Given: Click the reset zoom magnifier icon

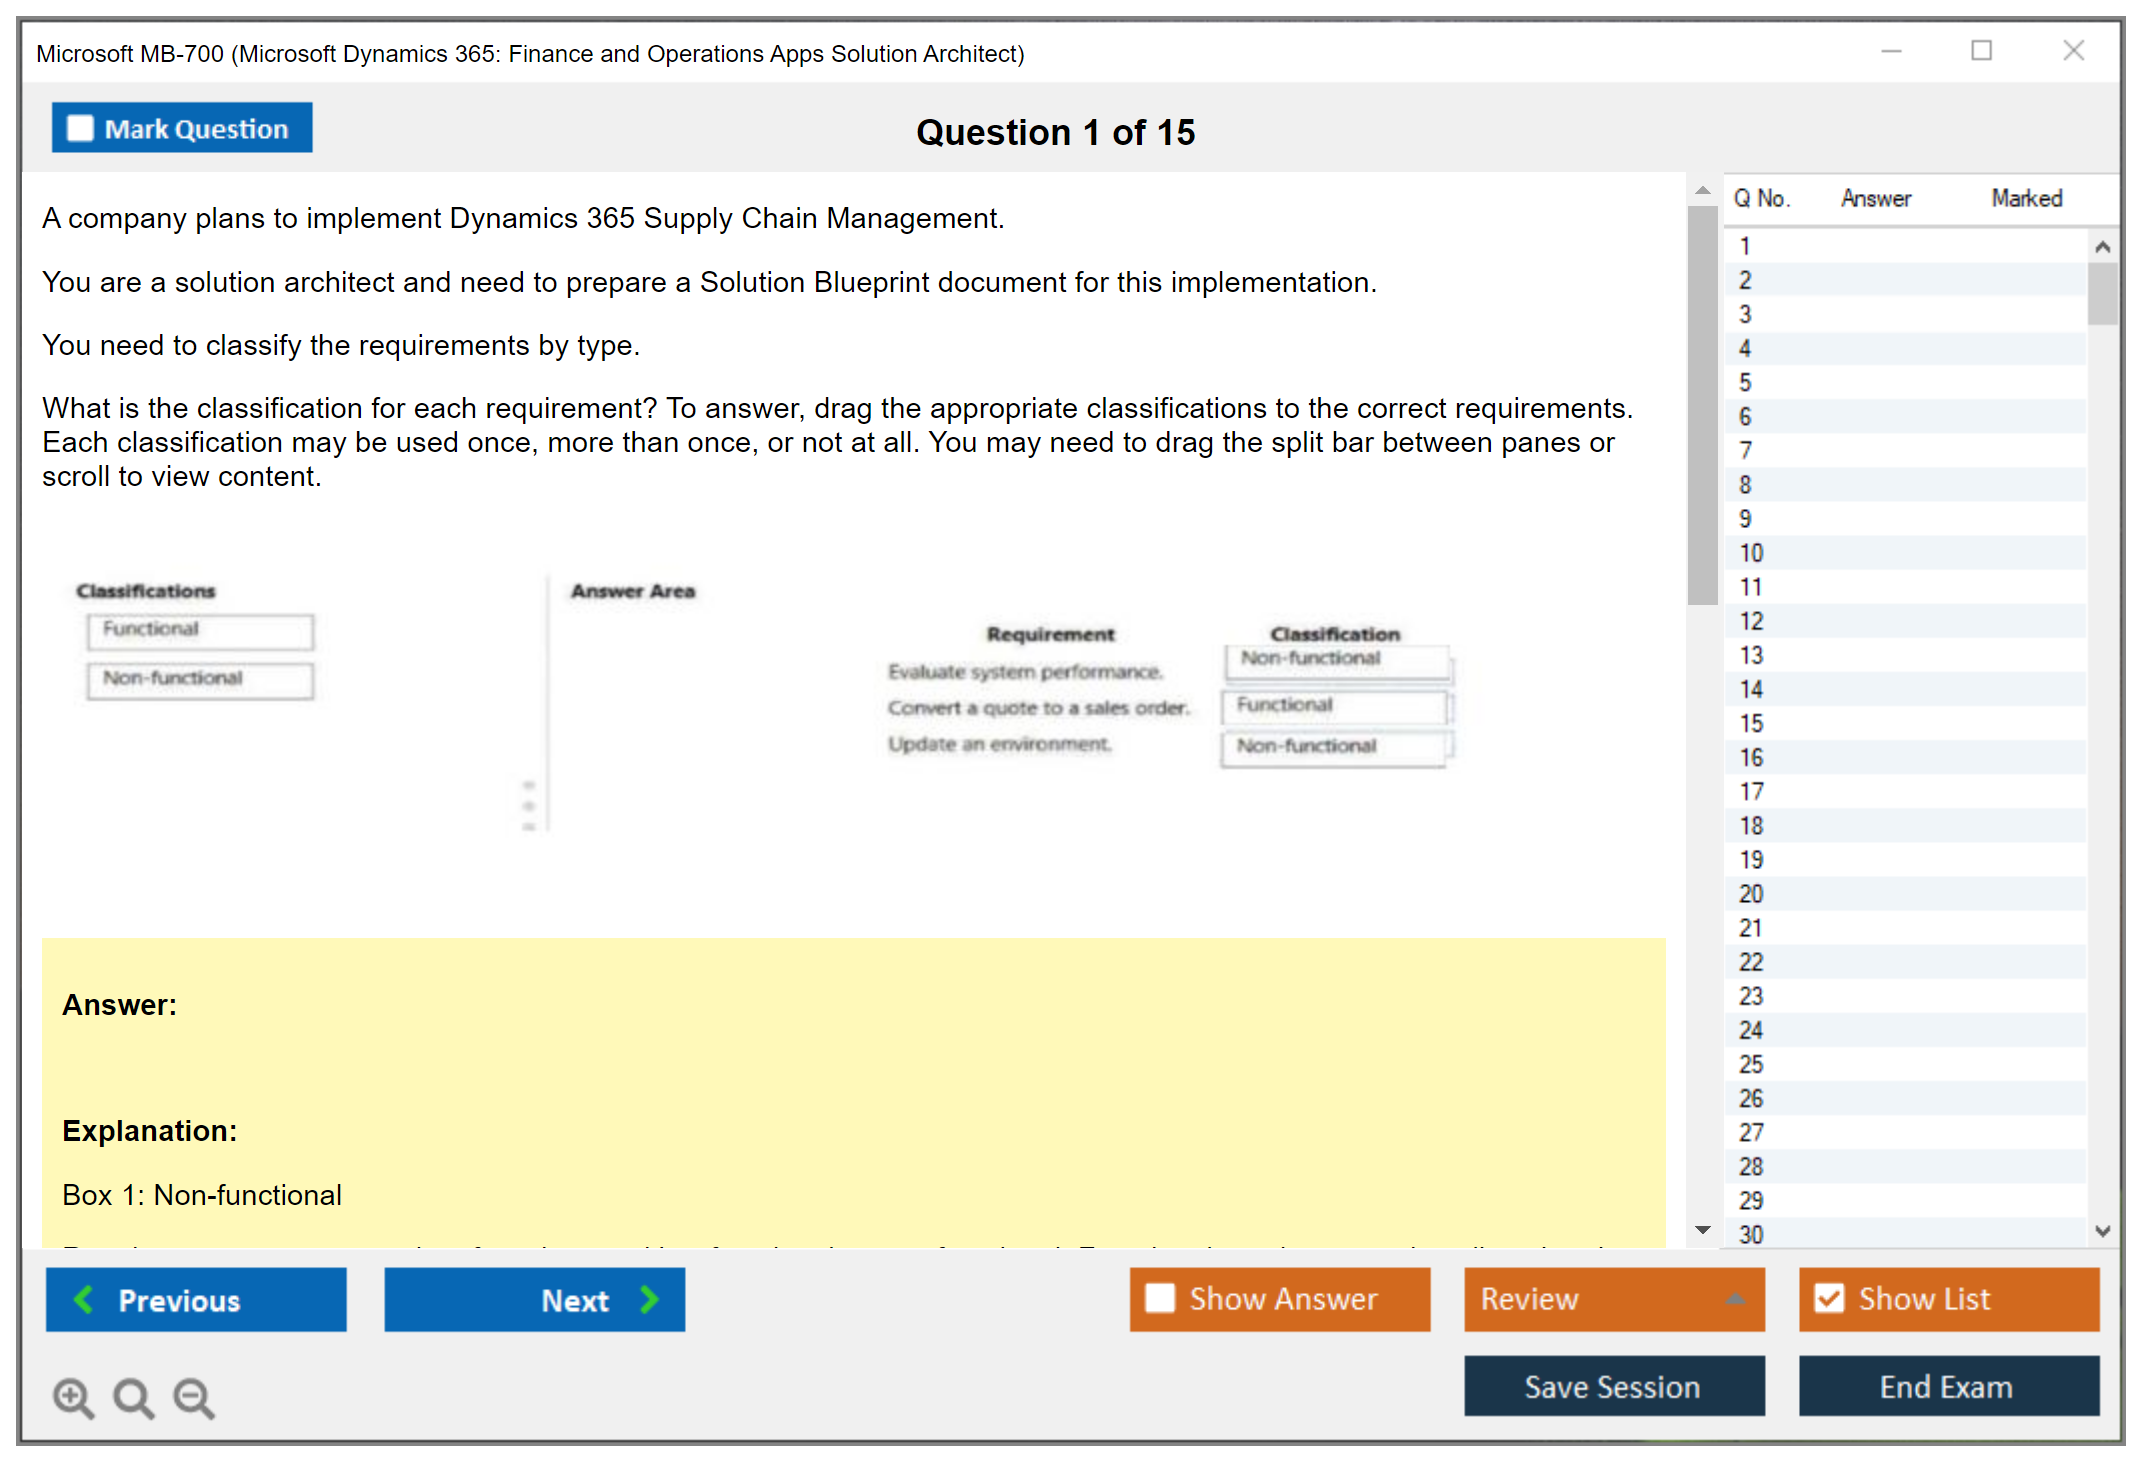Looking at the screenshot, I should (133, 1398).
